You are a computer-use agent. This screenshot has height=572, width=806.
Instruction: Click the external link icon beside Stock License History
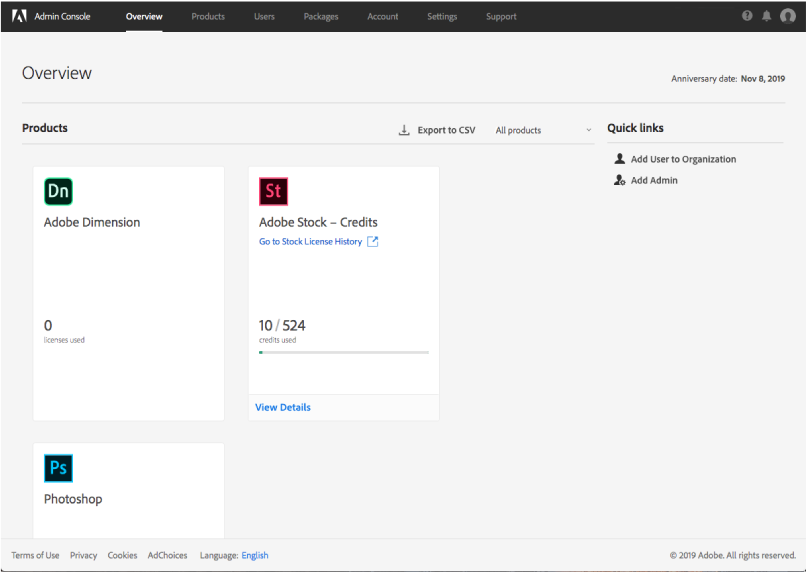pos(373,242)
